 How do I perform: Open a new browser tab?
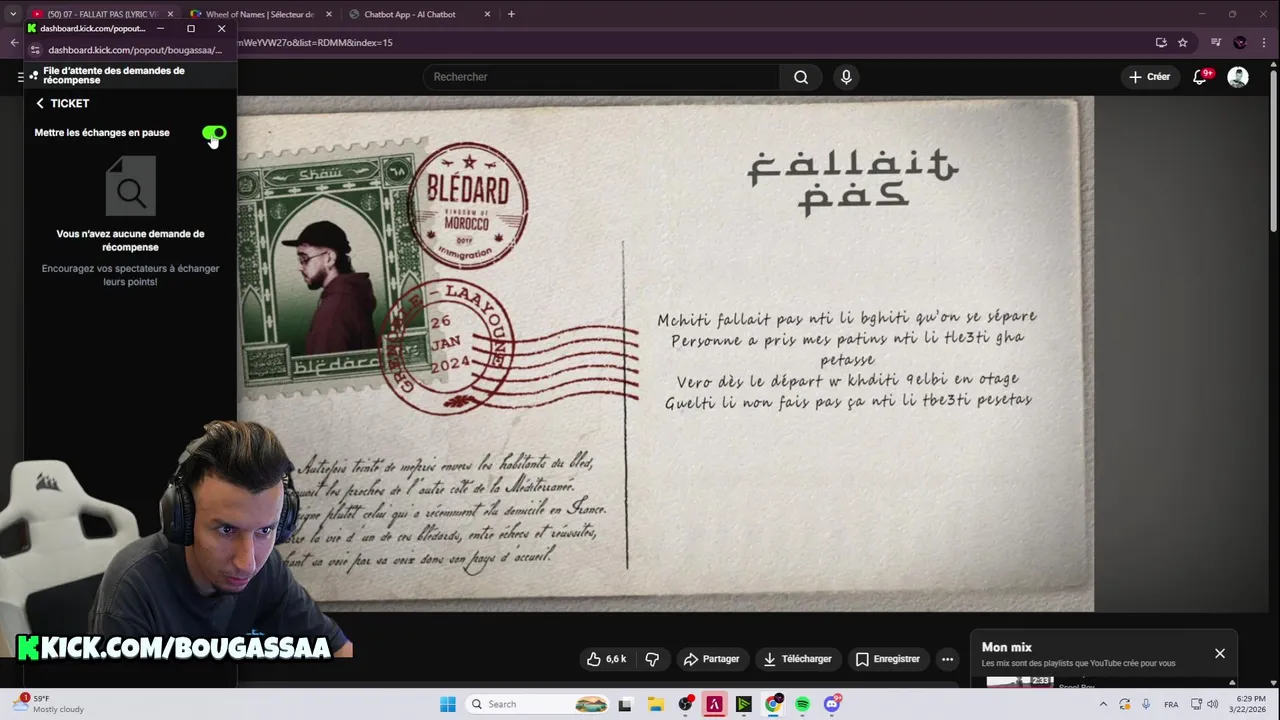(511, 14)
